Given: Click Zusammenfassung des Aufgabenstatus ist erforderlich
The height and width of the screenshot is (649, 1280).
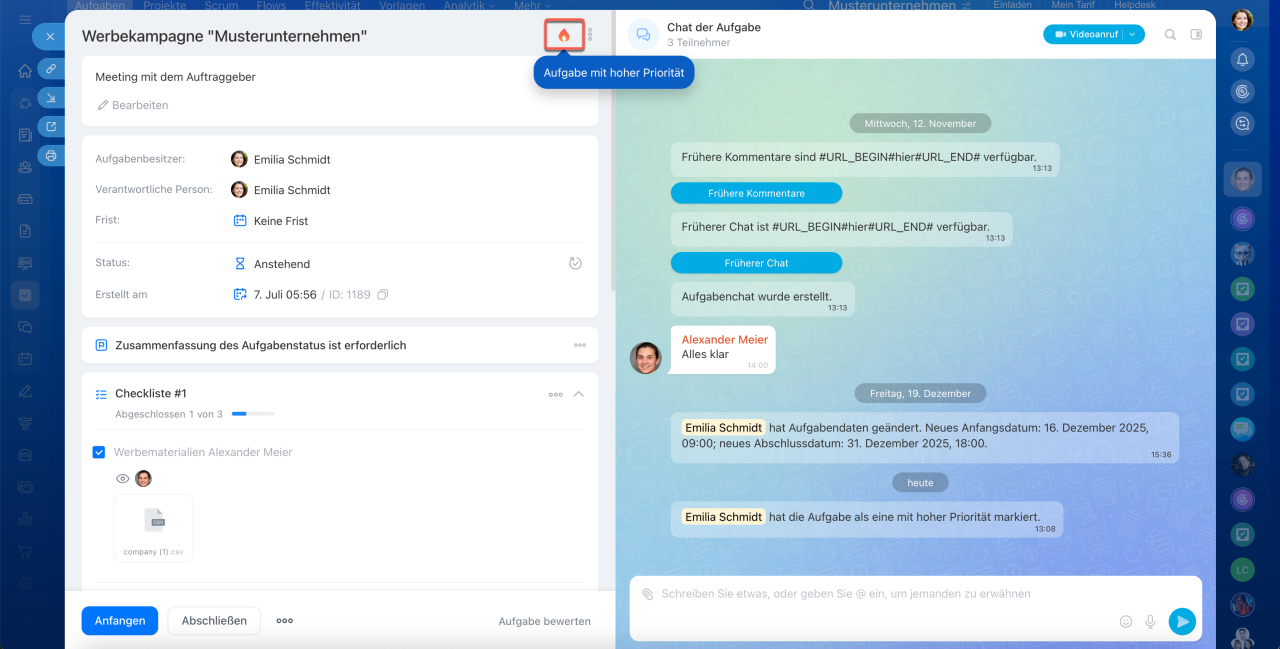Looking at the screenshot, I should coord(261,345).
